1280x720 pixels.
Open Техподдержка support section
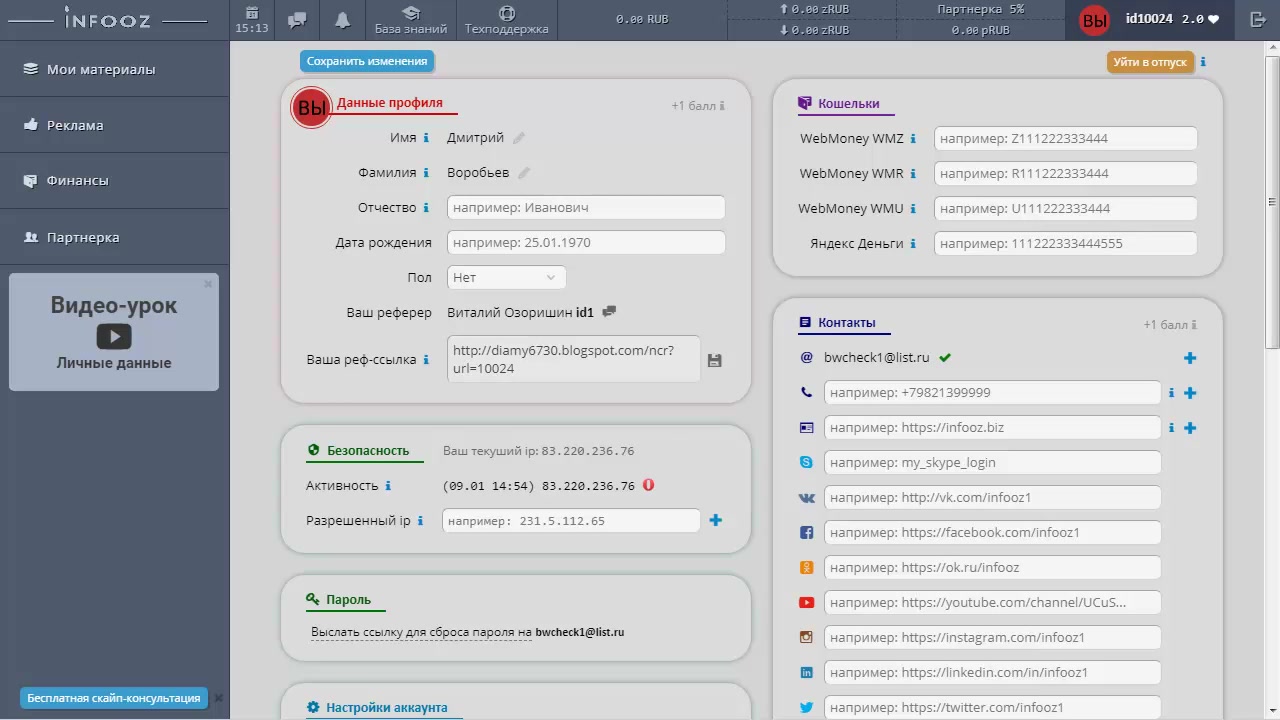pos(507,20)
